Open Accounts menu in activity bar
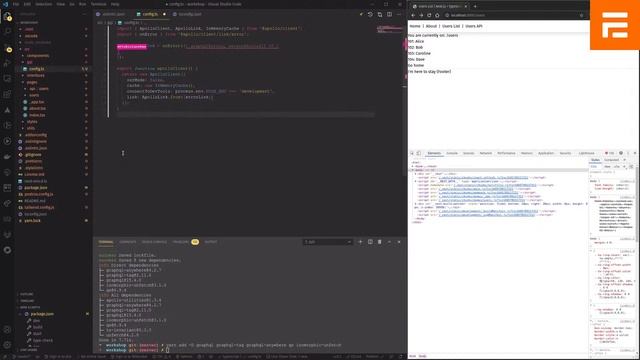 (x=7, y=329)
